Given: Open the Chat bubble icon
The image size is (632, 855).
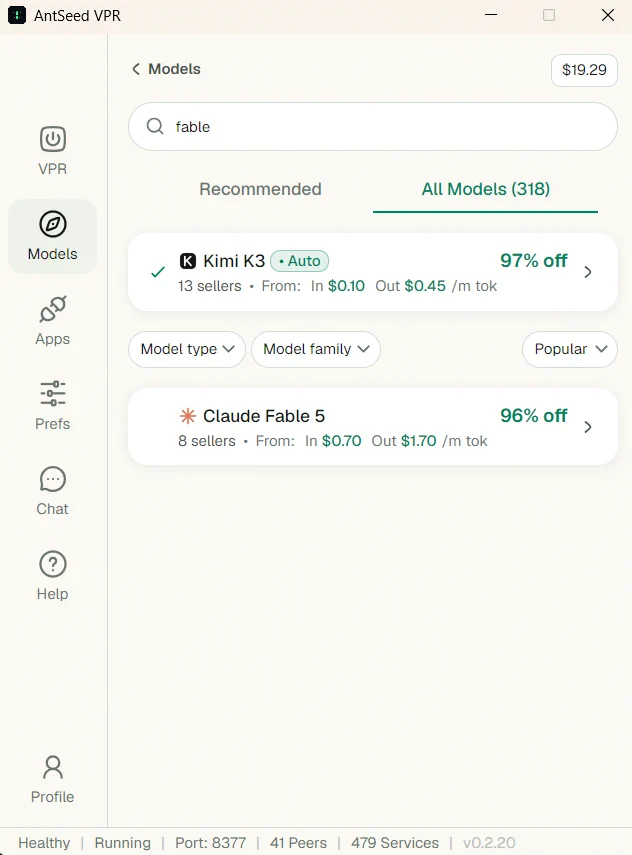Looking at the screenshot, I should [x=53, y=479].
